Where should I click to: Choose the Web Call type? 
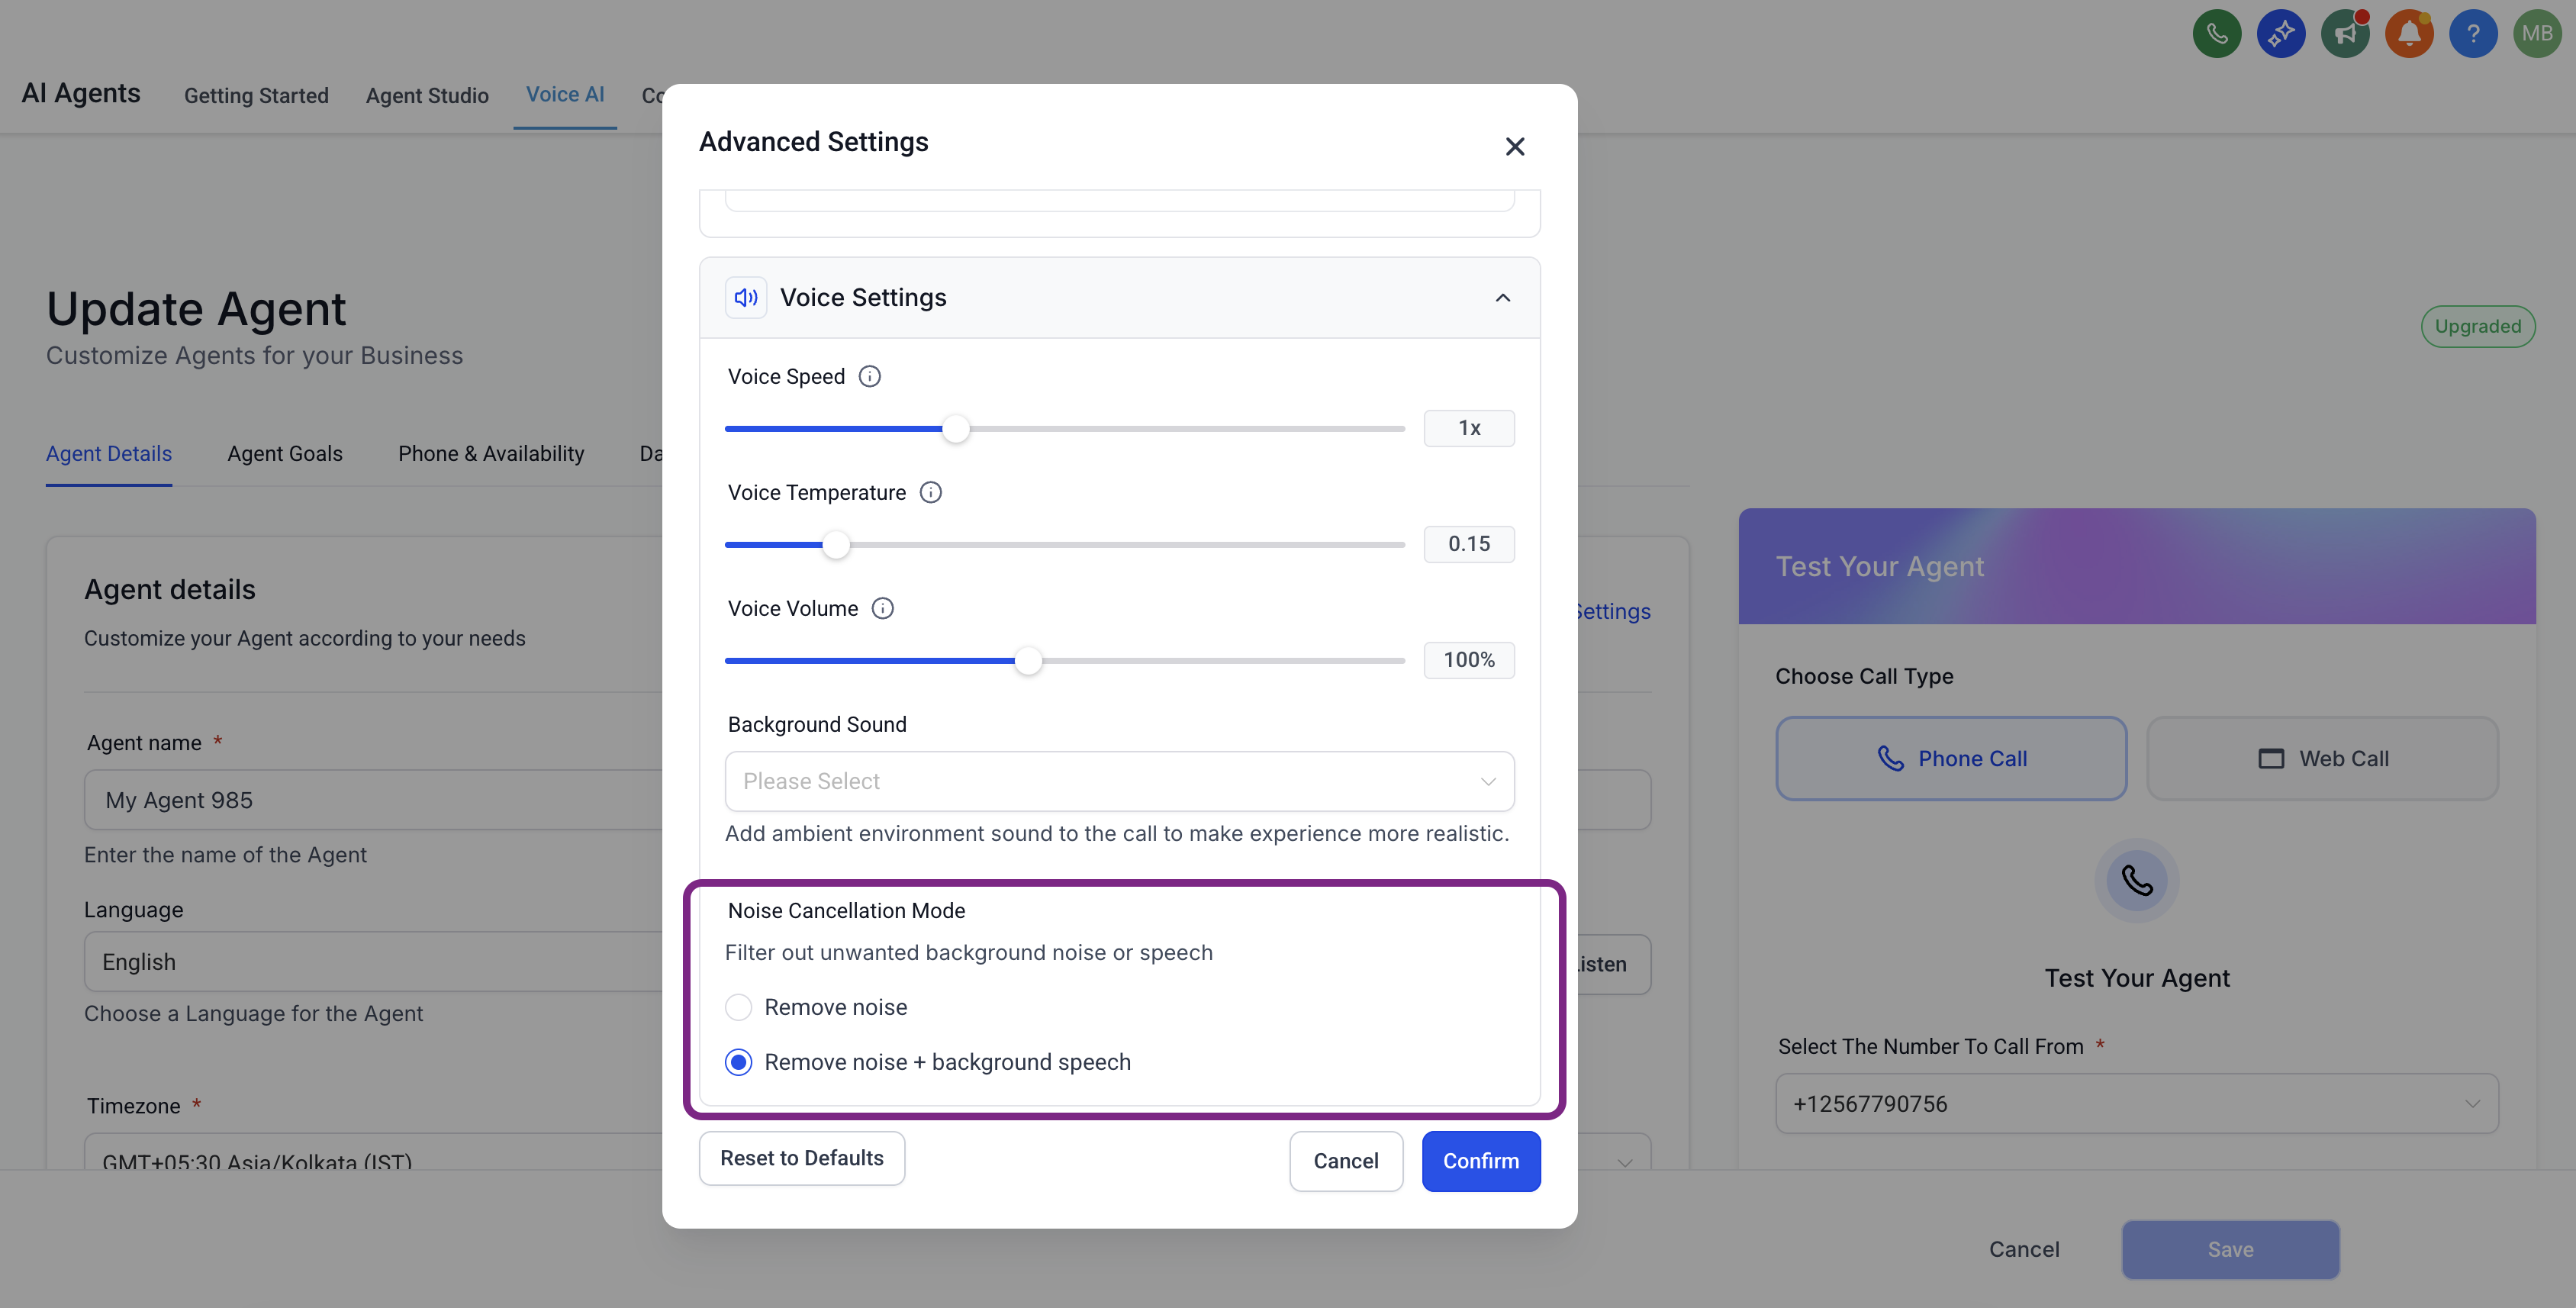[2322, 759]
